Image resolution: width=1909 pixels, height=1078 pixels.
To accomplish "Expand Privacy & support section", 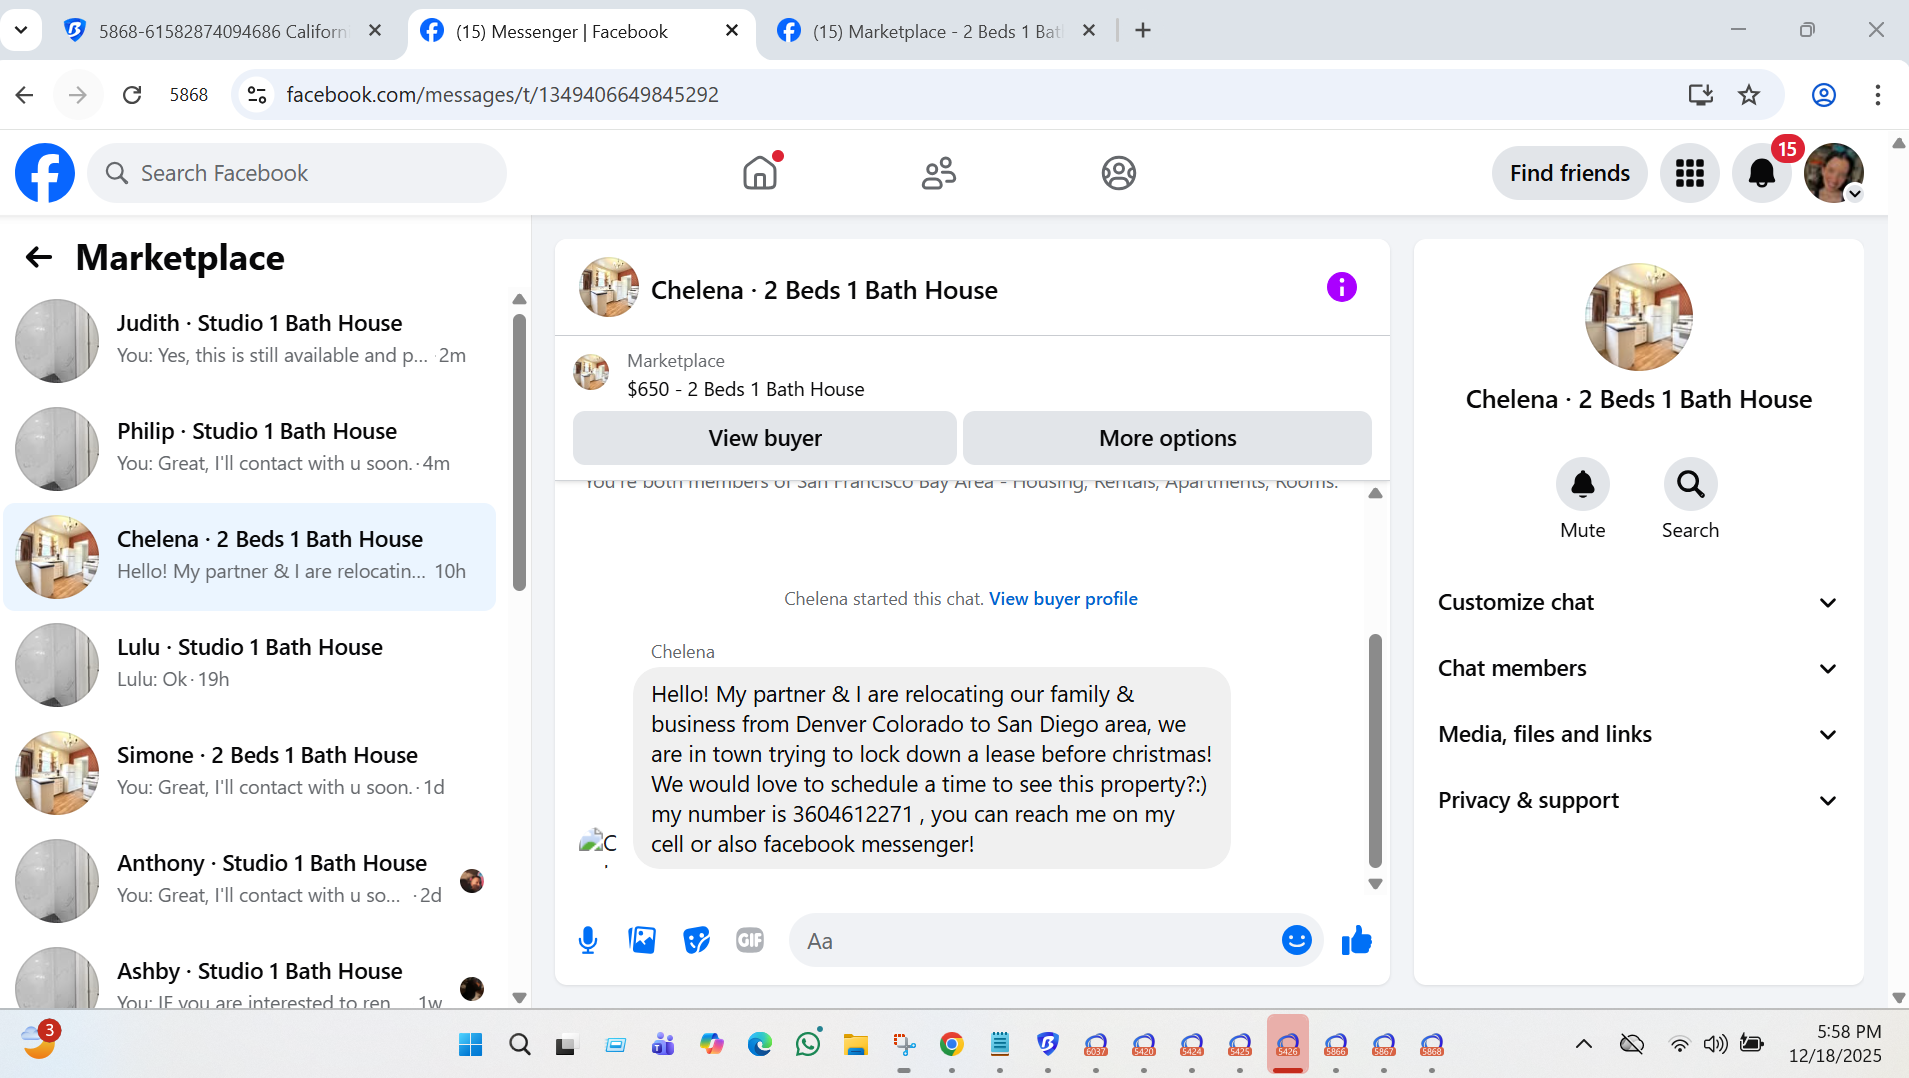I will coord(1638,800).
